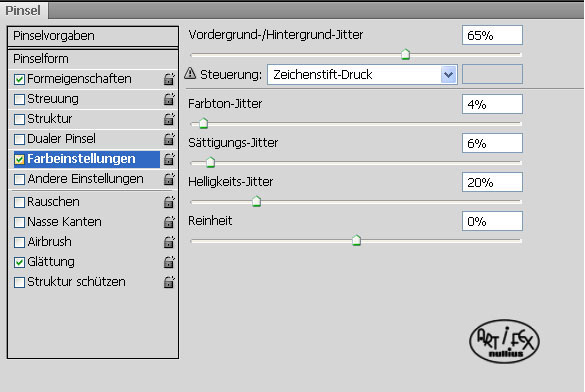
Task: Click the warning triangle beside Steuerung
Action: [x=190, y=73]
